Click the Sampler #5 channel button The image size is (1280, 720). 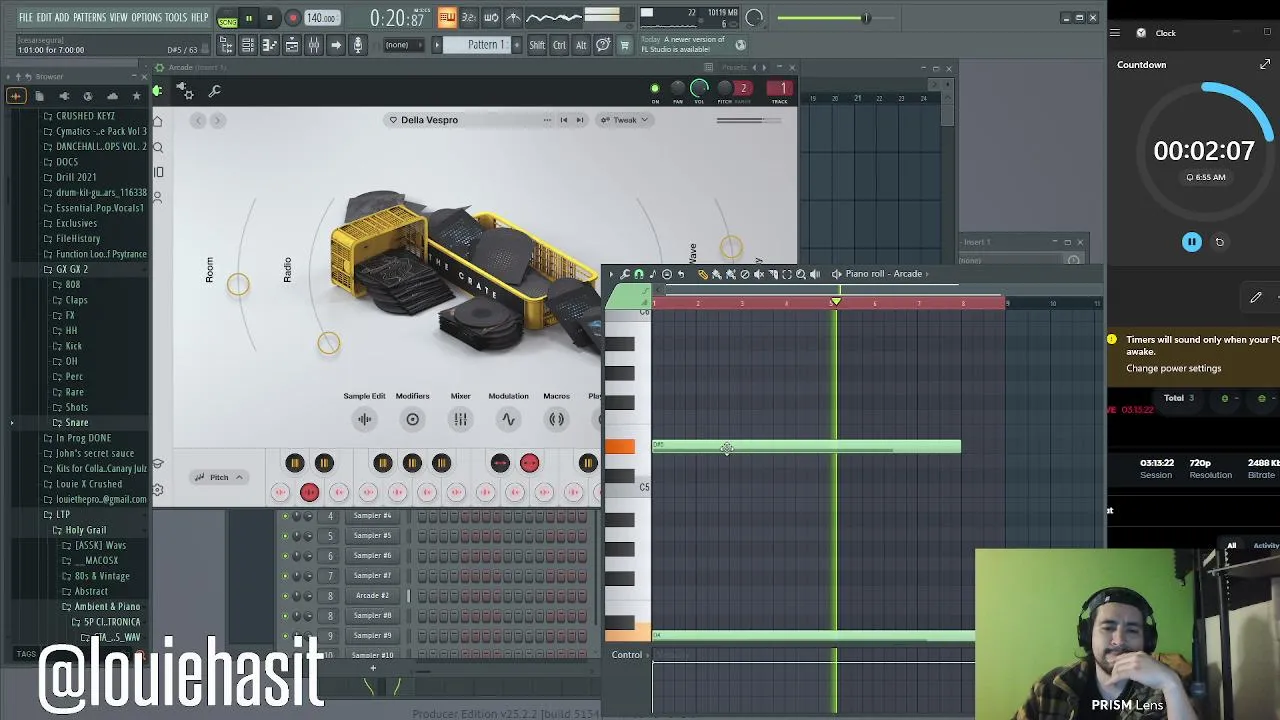(x=372, y=536)
